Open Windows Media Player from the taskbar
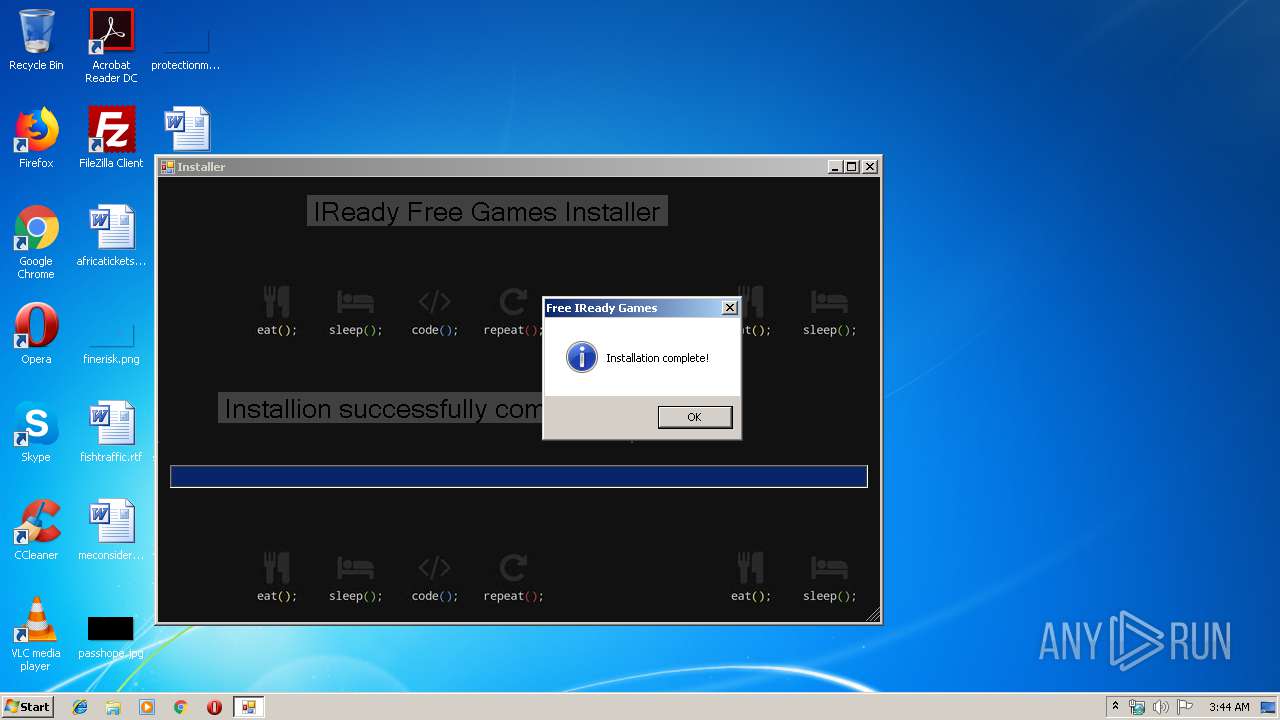 tap(147, 707)
